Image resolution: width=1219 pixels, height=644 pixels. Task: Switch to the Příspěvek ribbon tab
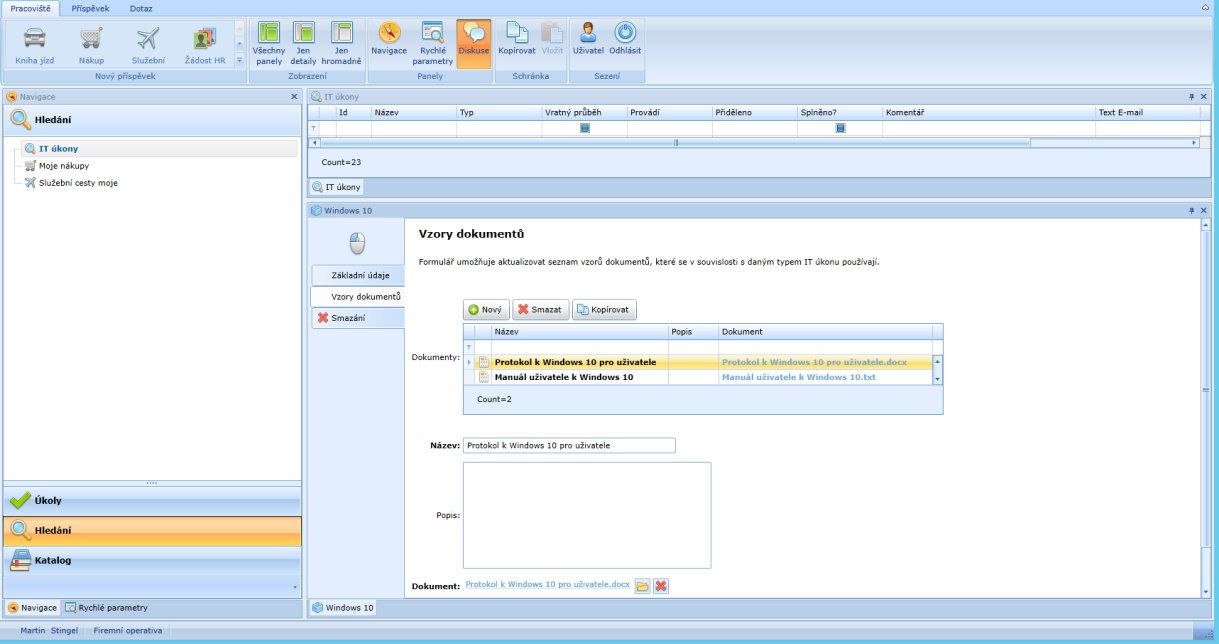click(90, 8)
